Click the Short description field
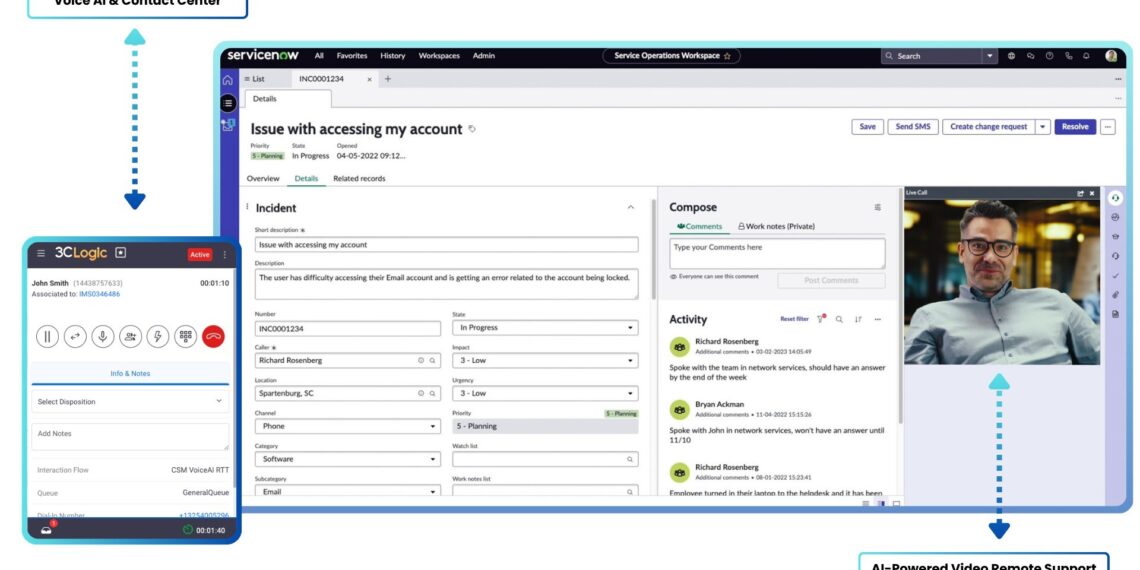This screenshot has height=570, width=1140. [x=446, y=245]
